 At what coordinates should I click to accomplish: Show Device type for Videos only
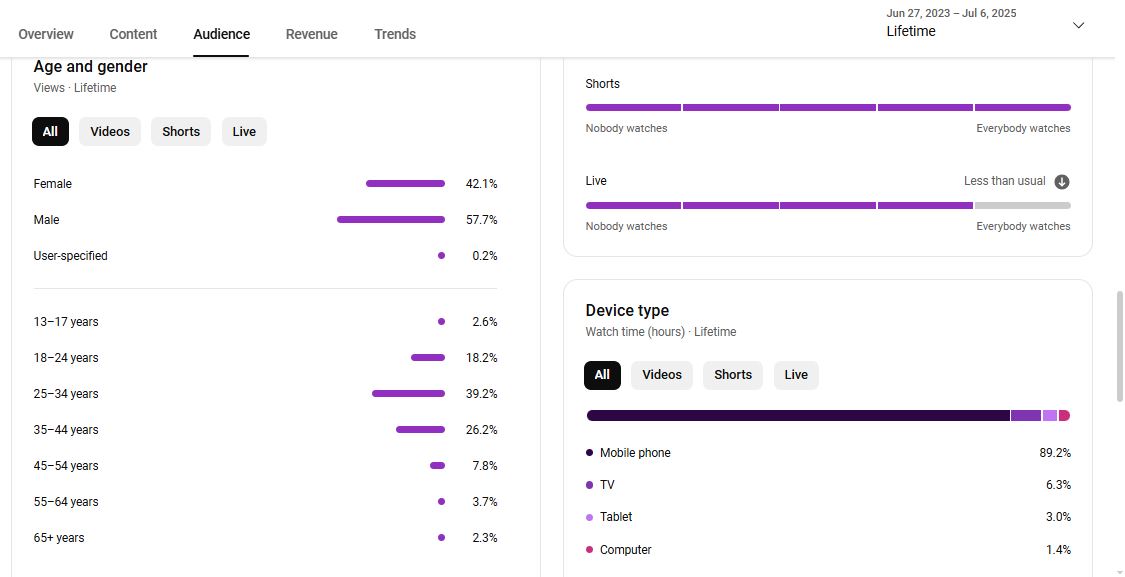tap(661, 375)
